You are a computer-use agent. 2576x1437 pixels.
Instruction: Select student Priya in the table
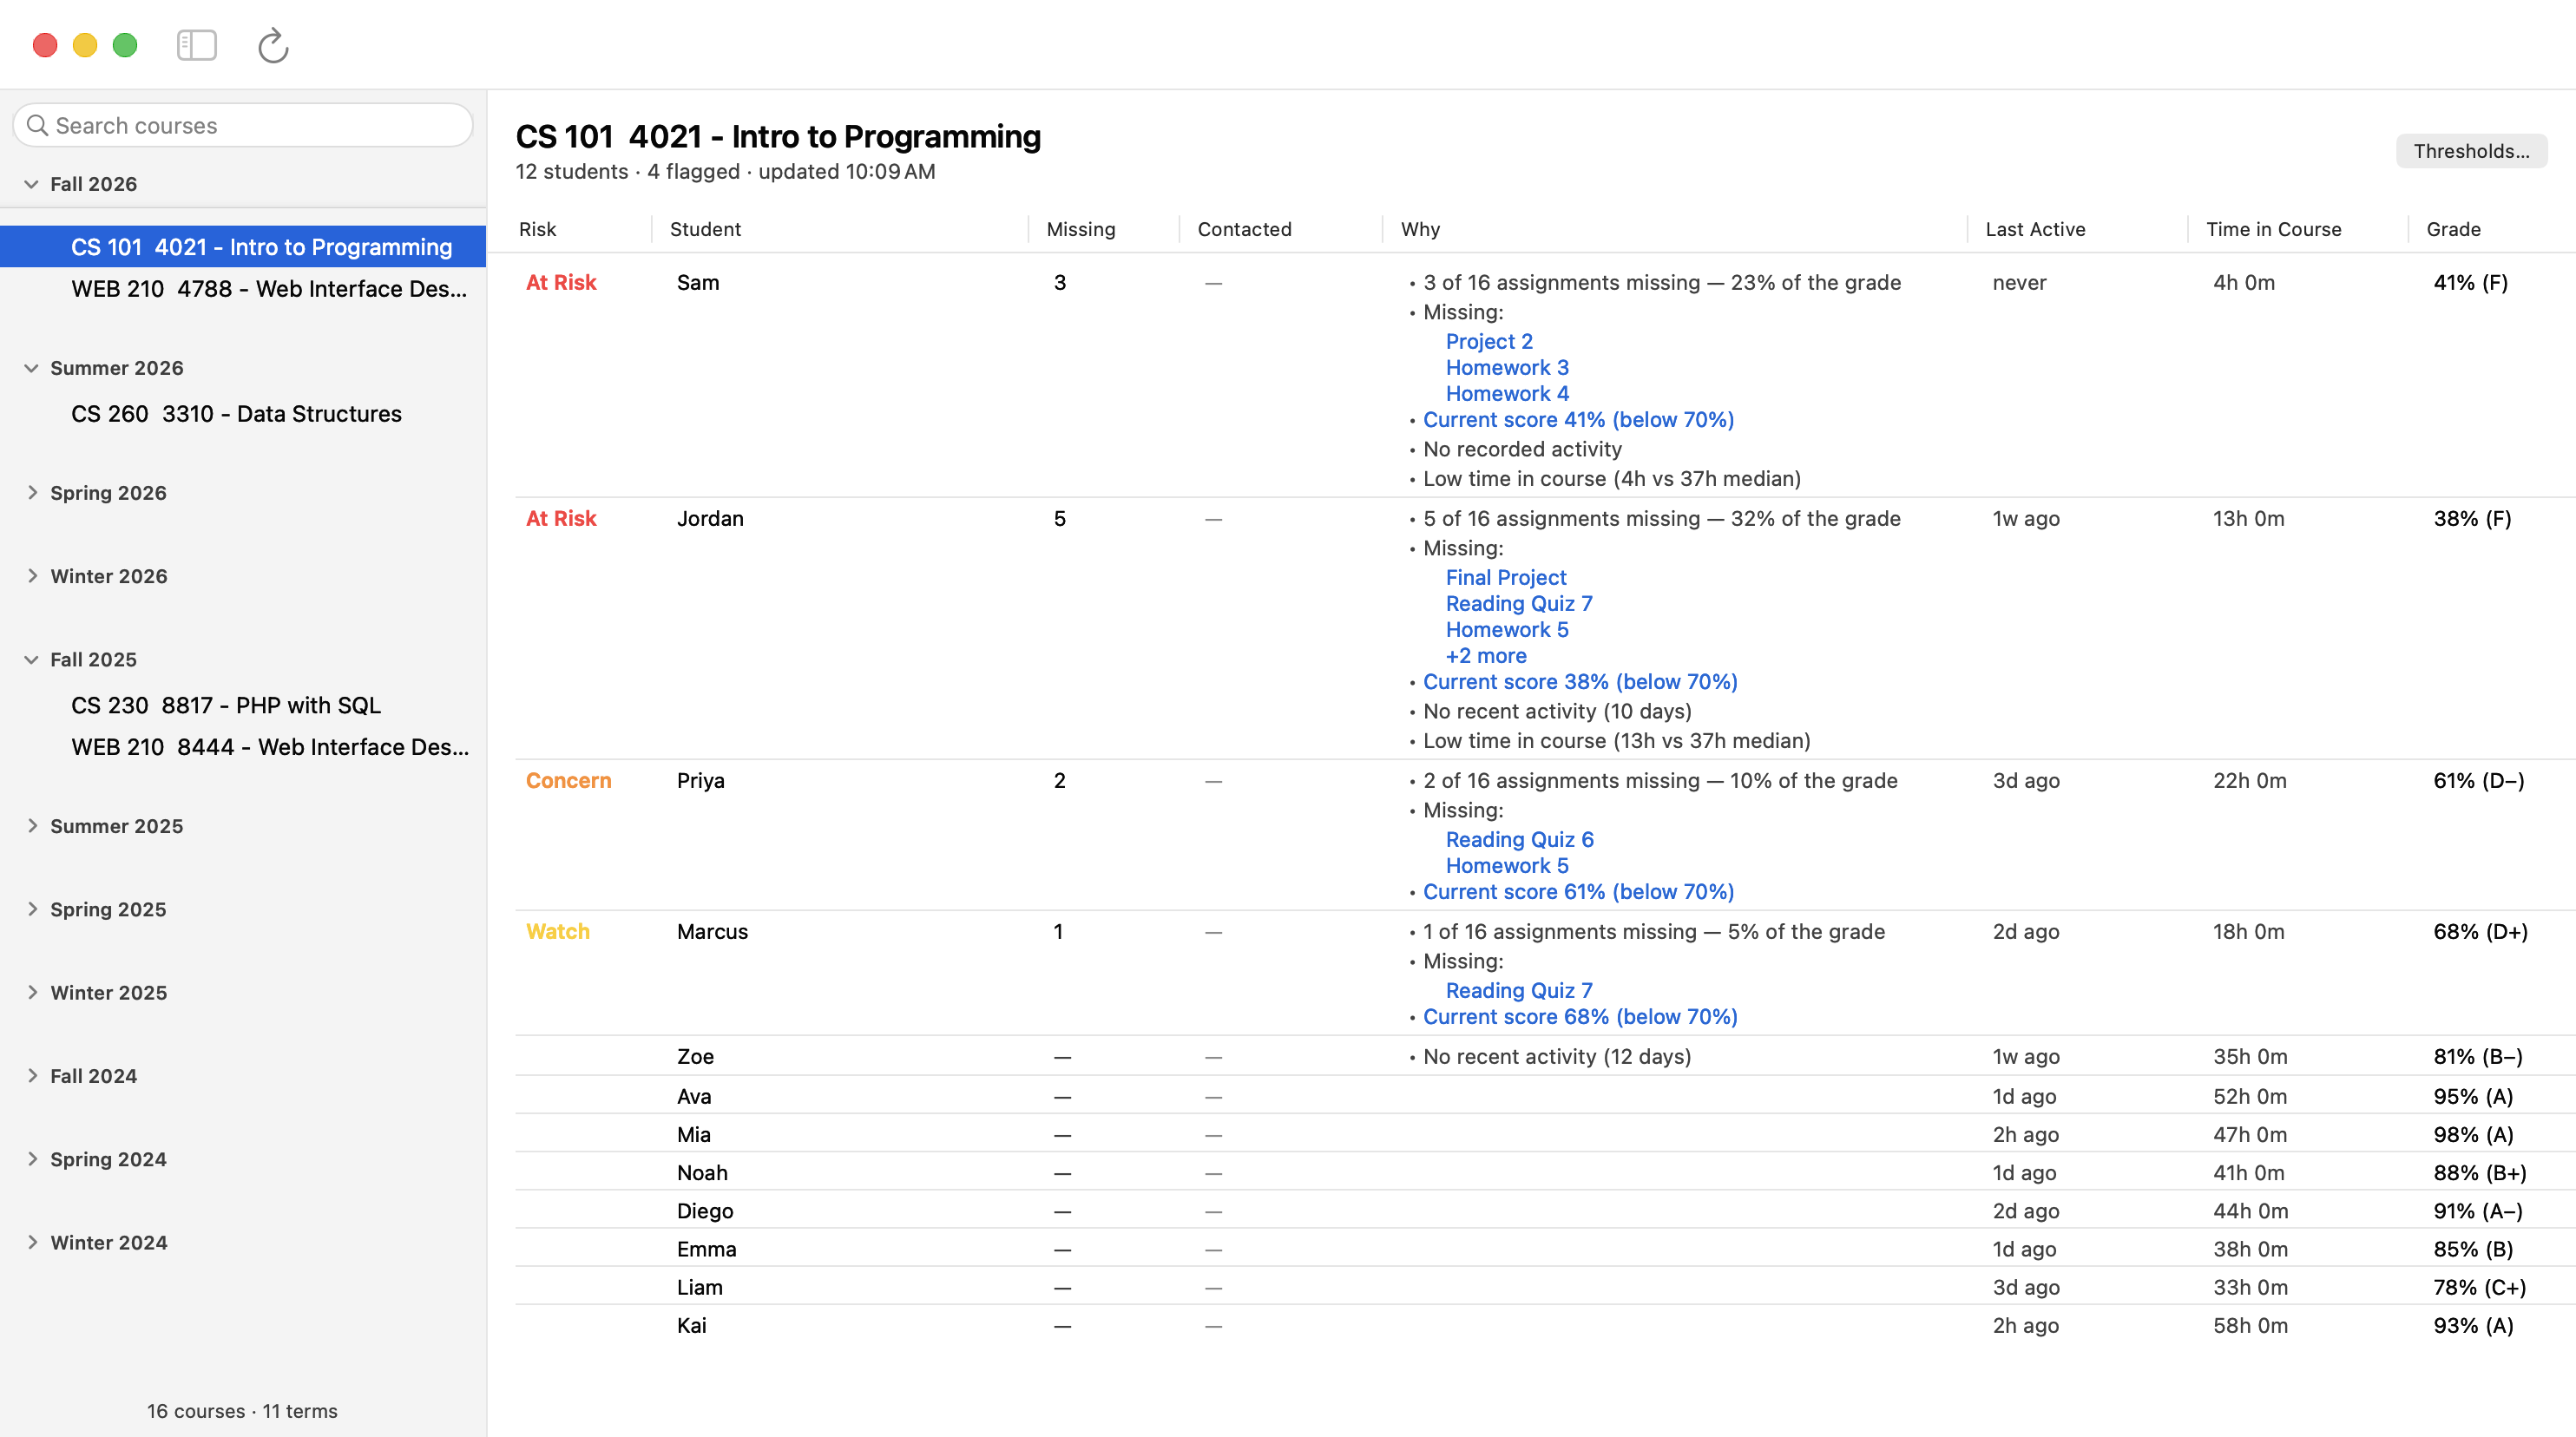point(700,781)
